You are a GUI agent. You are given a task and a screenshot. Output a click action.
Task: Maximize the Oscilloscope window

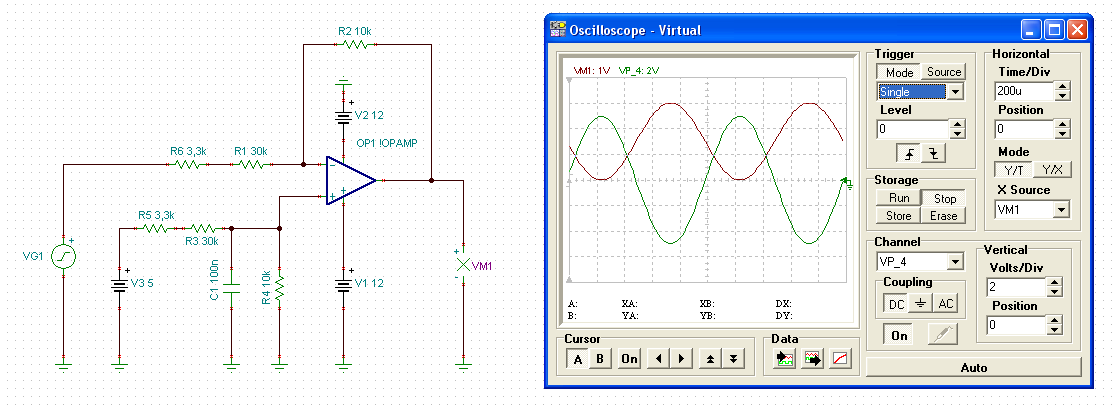coord(1055,29)
